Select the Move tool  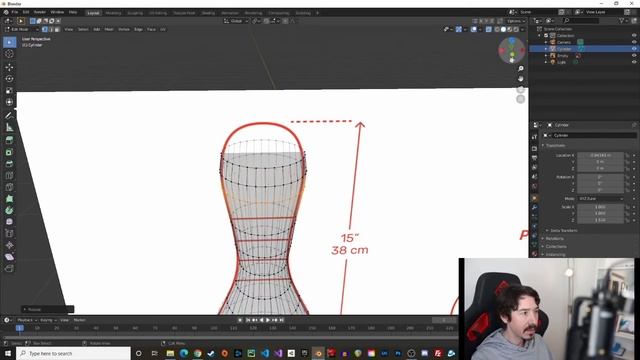pos(9,67)
